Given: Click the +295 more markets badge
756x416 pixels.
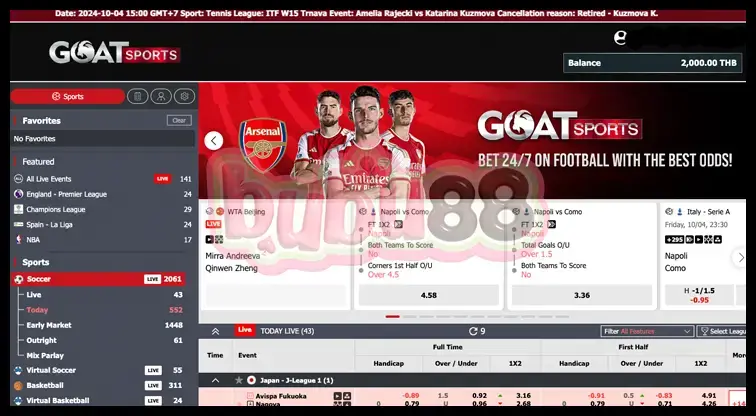Looking at the screenshot, I should pyautogui.click(x=674, y=240).
